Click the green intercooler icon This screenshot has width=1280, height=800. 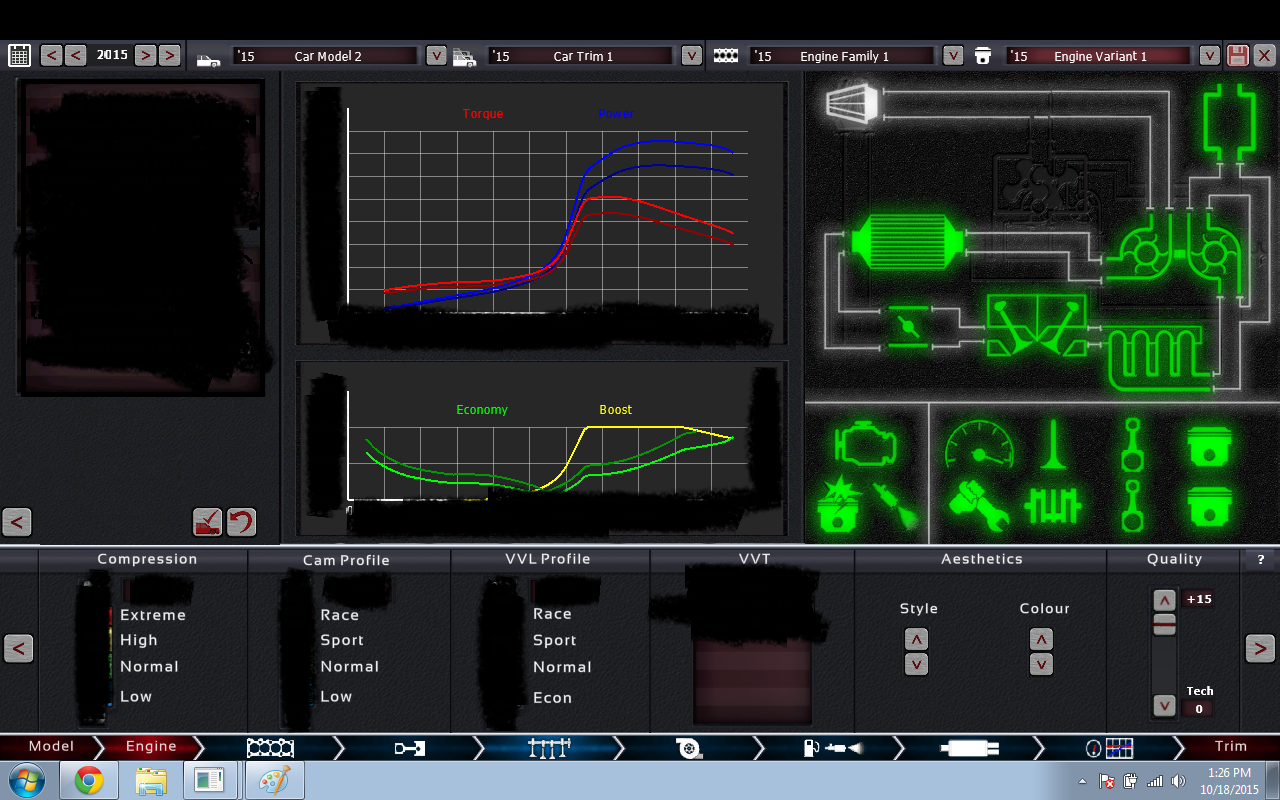(908, 242)
